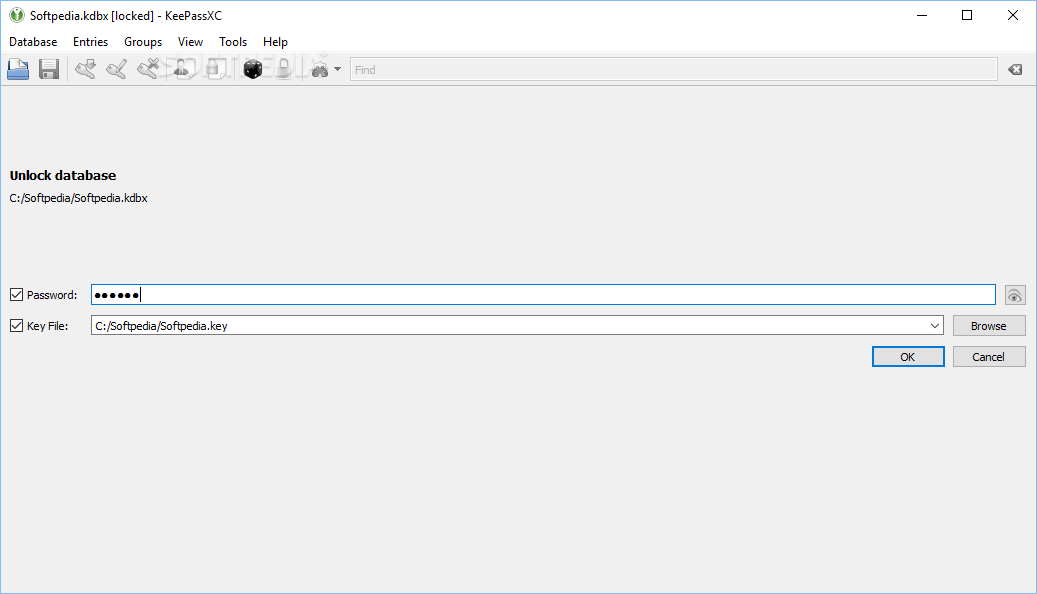Click the binoculars search icon
1037x594 pixels.
click(x=320, y=69)
